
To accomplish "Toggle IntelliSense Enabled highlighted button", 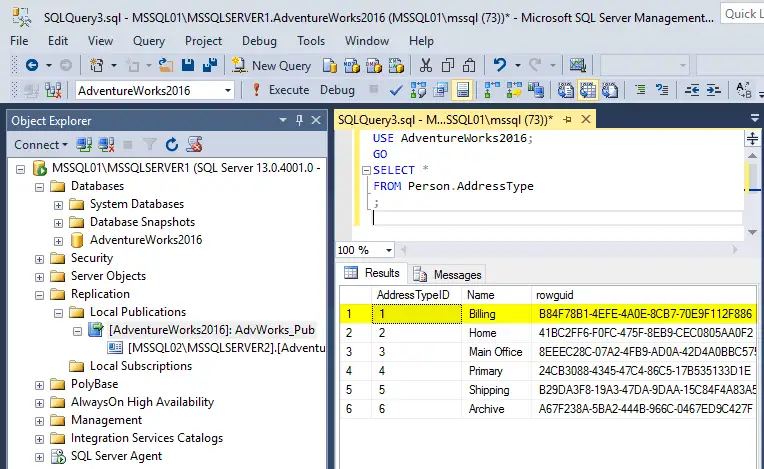I will coord(462,90).
